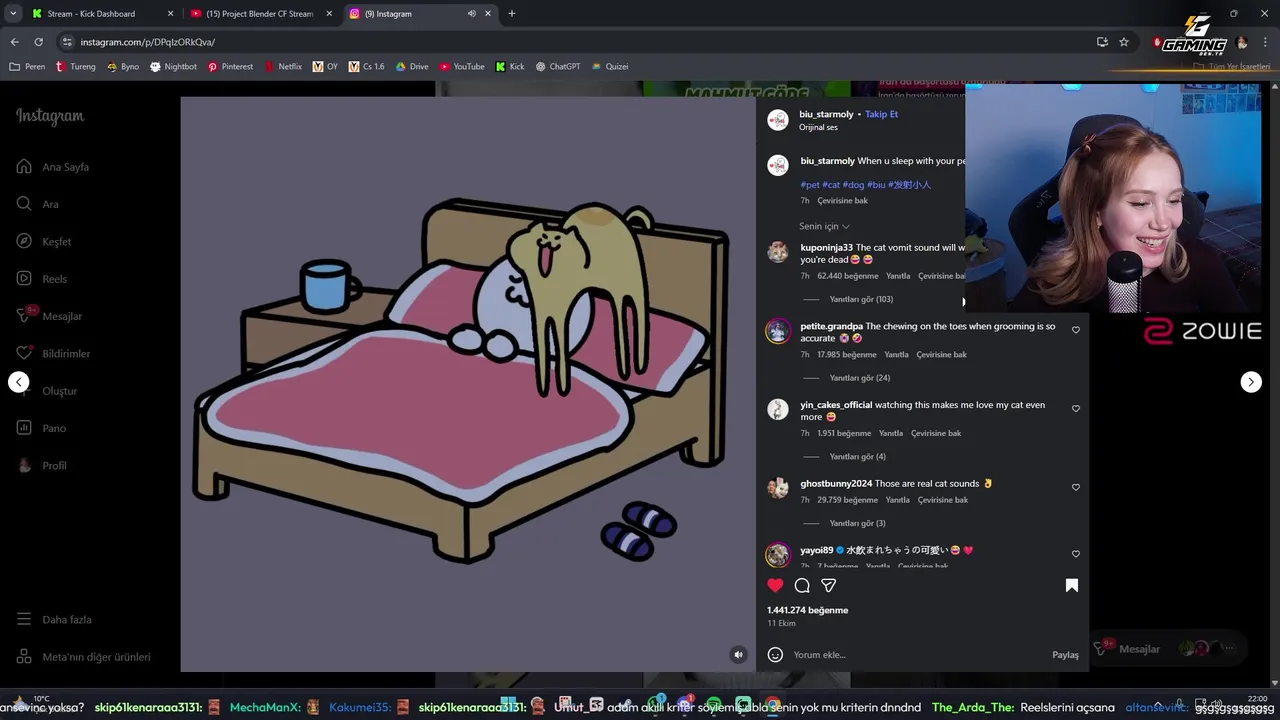This screenshot has width=1280, height=720.
Task: Expand Yanıtları gör (4) replies
Action: point(858,457)
